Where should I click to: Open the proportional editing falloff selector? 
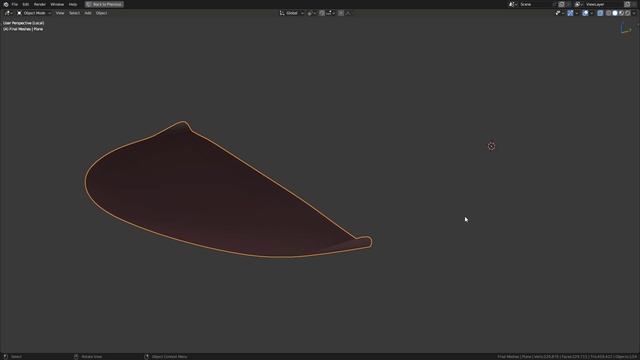[348, 13]
